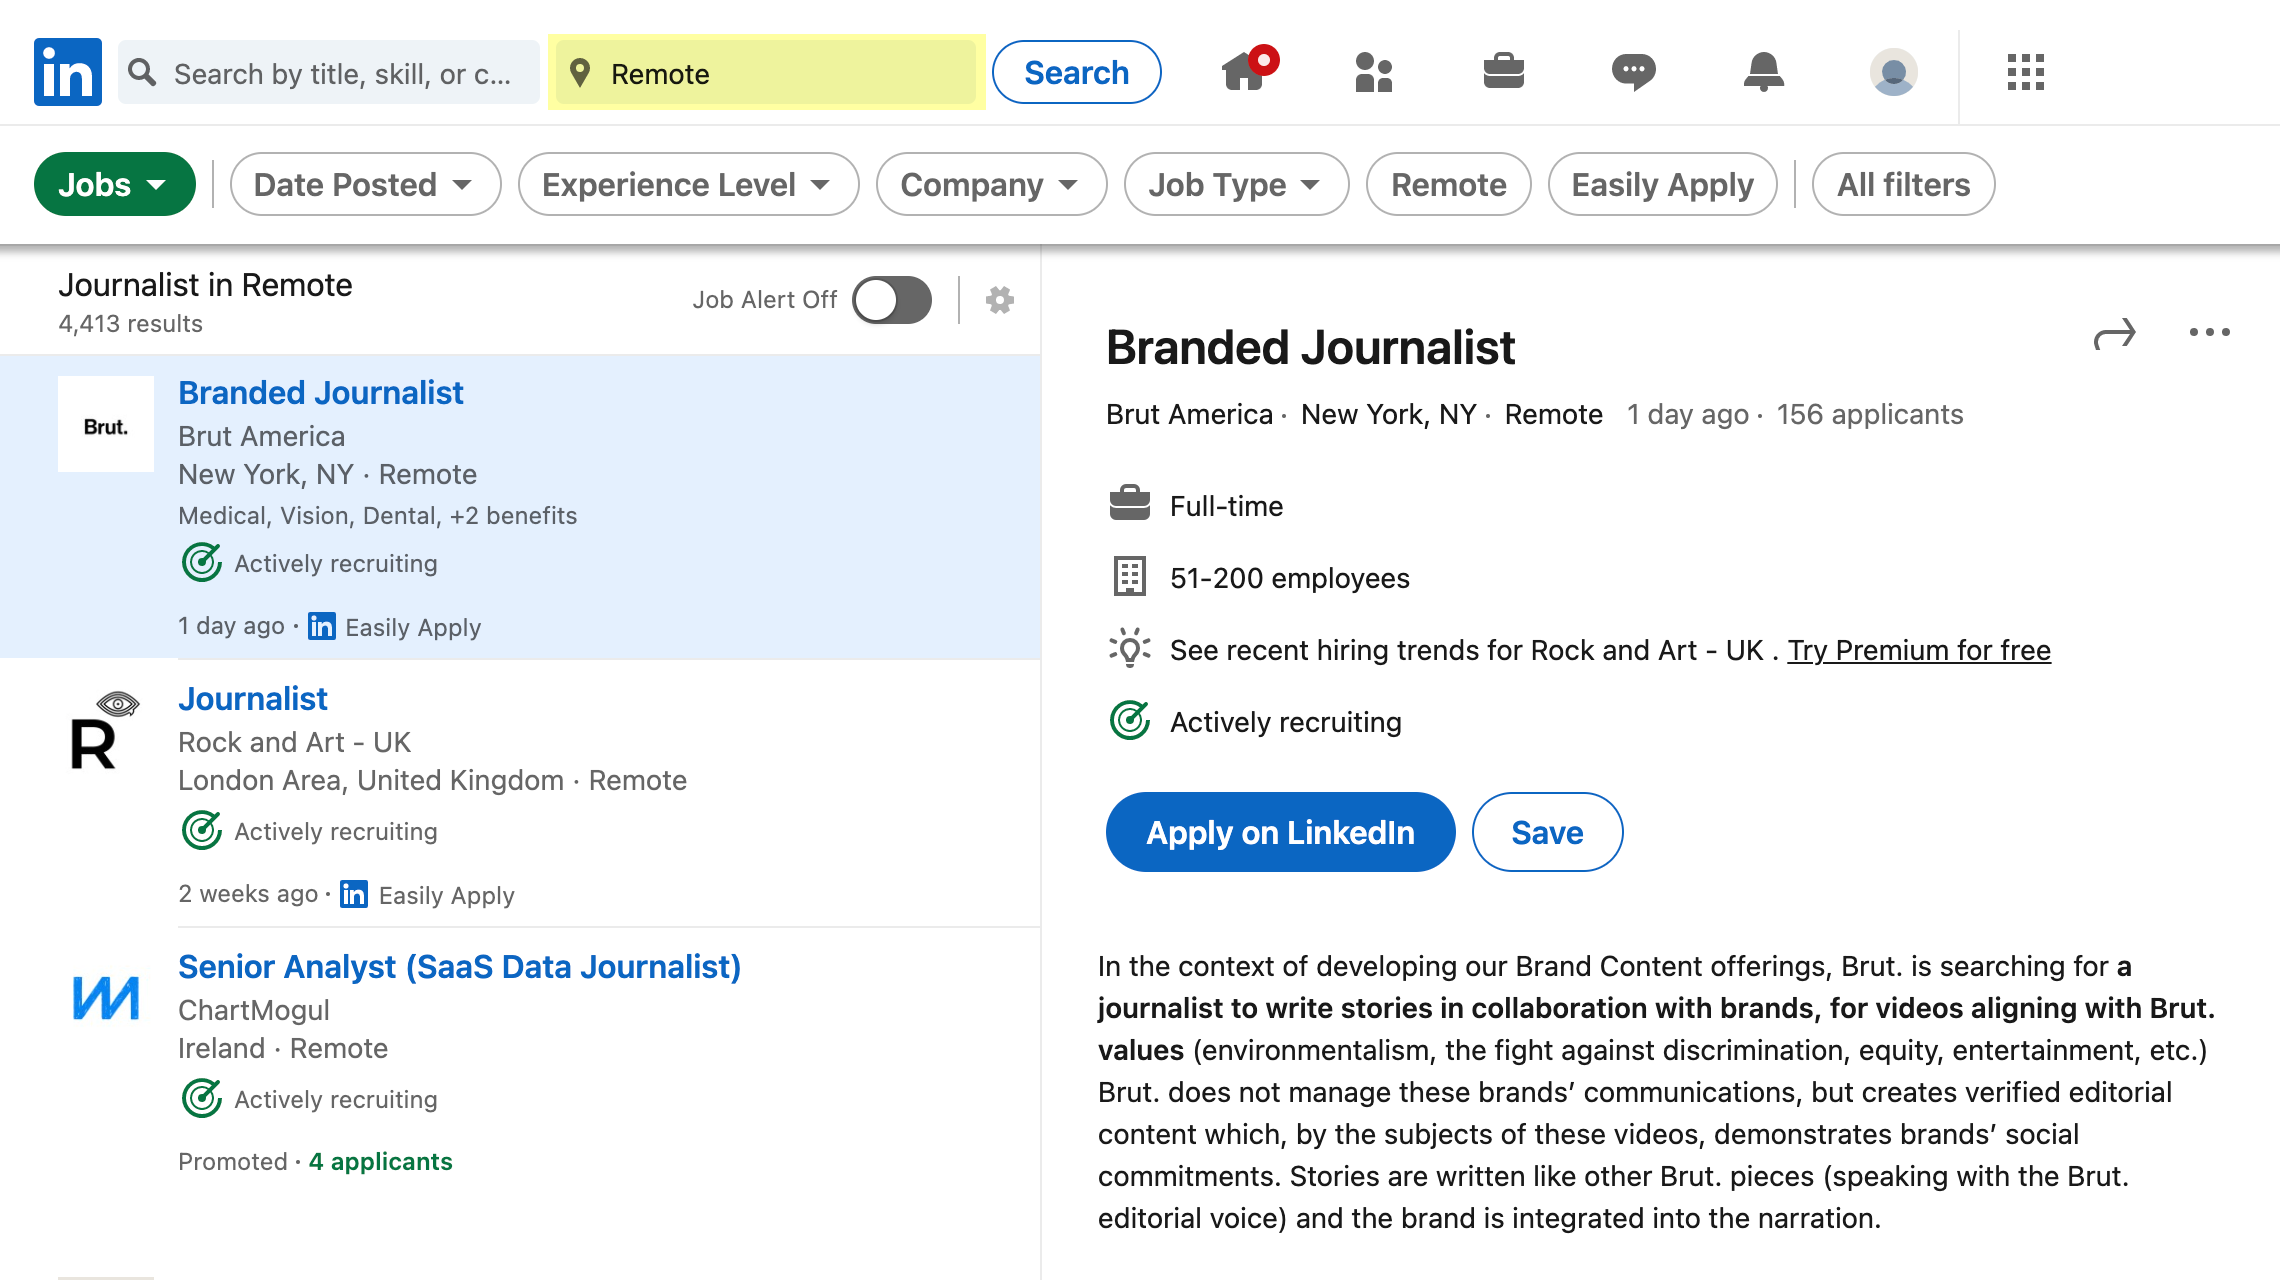Open All filters panel

[x=1903, y=184]
